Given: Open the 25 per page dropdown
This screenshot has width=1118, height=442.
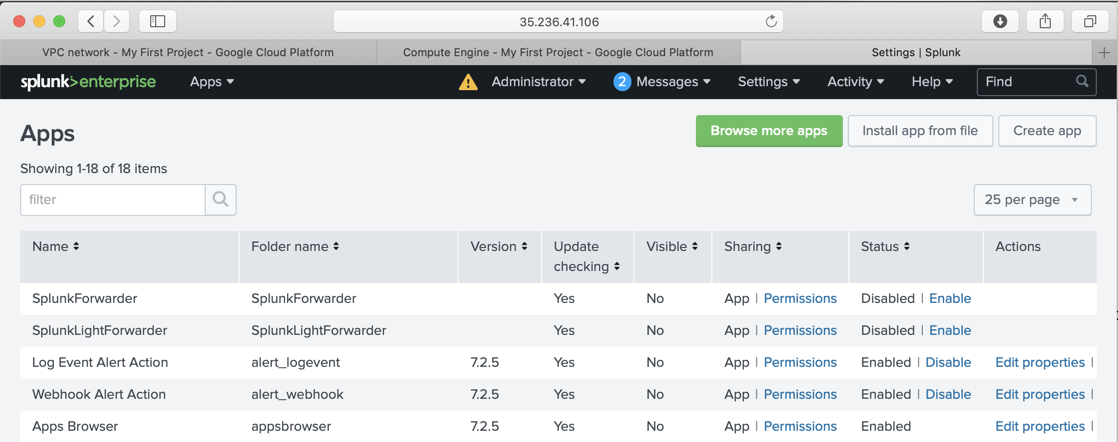Looking at the screenshot, I should click(1032, 200).
